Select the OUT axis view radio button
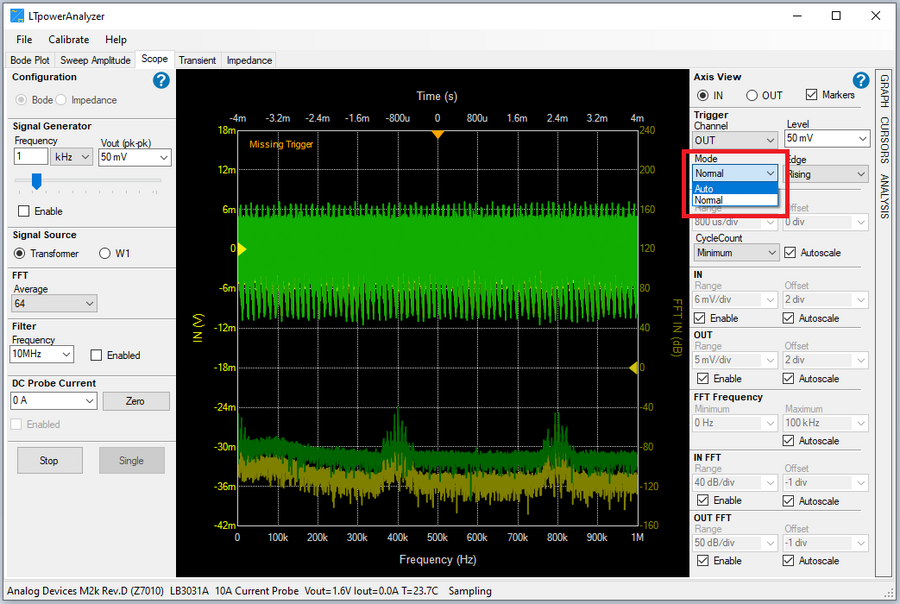 [x=752, y=95]
